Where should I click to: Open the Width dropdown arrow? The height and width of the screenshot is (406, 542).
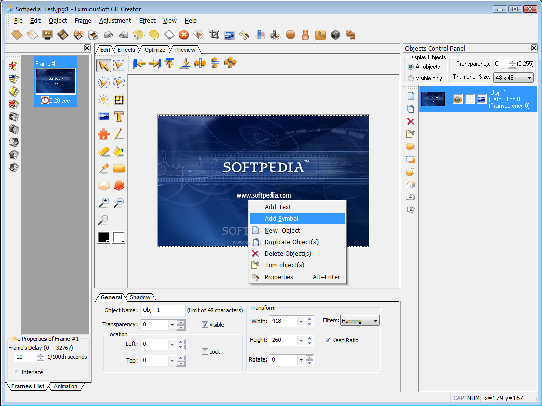(301, 321)
